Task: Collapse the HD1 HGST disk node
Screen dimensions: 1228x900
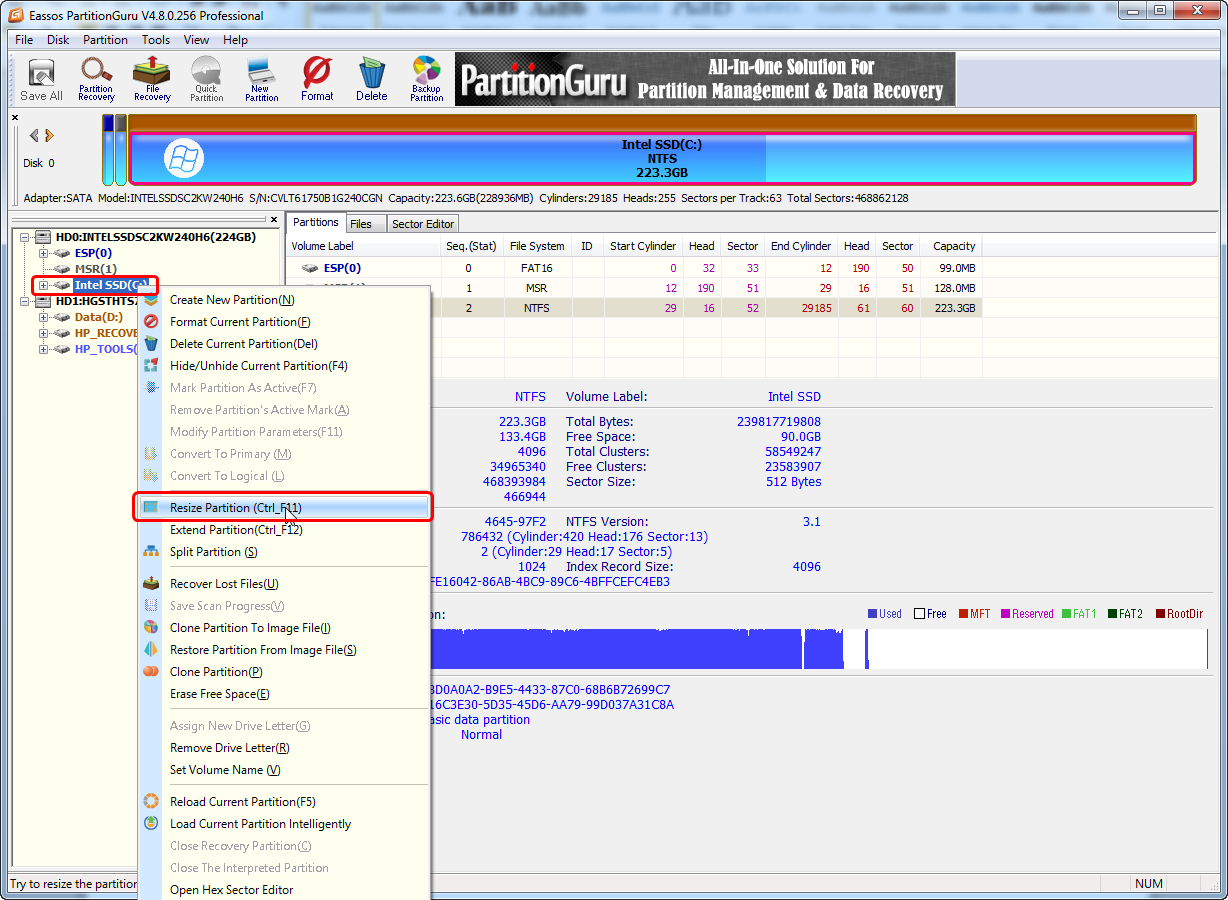Action: tap(25, 301)
